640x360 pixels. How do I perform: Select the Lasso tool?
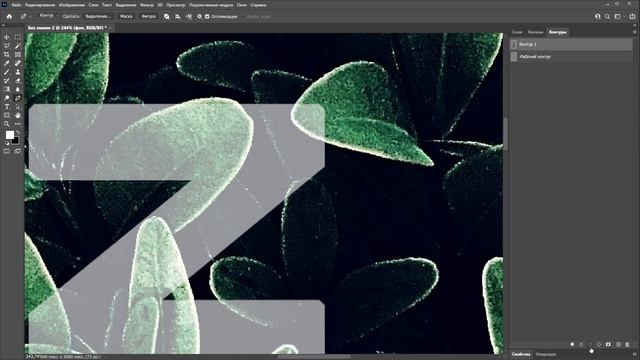click(x=7, y=46)
